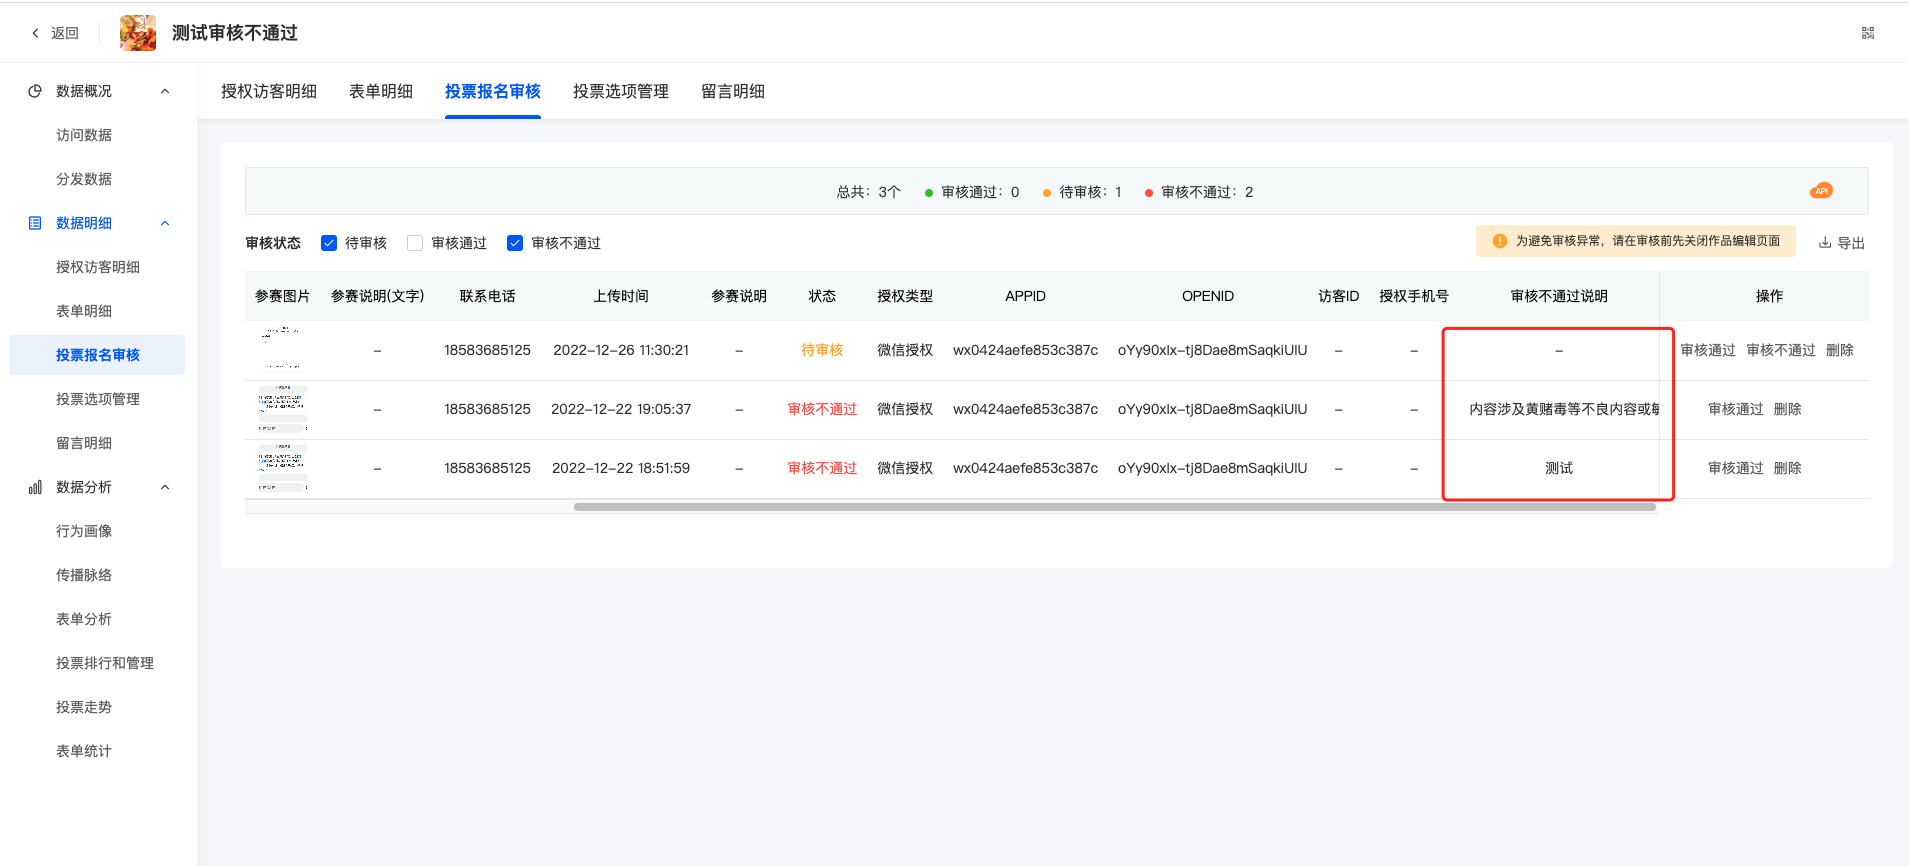Collapse the 数据概况 sidebar section chevron
Image resolution: width=1909 pixels, height=866 pixels.
(165, 91)
